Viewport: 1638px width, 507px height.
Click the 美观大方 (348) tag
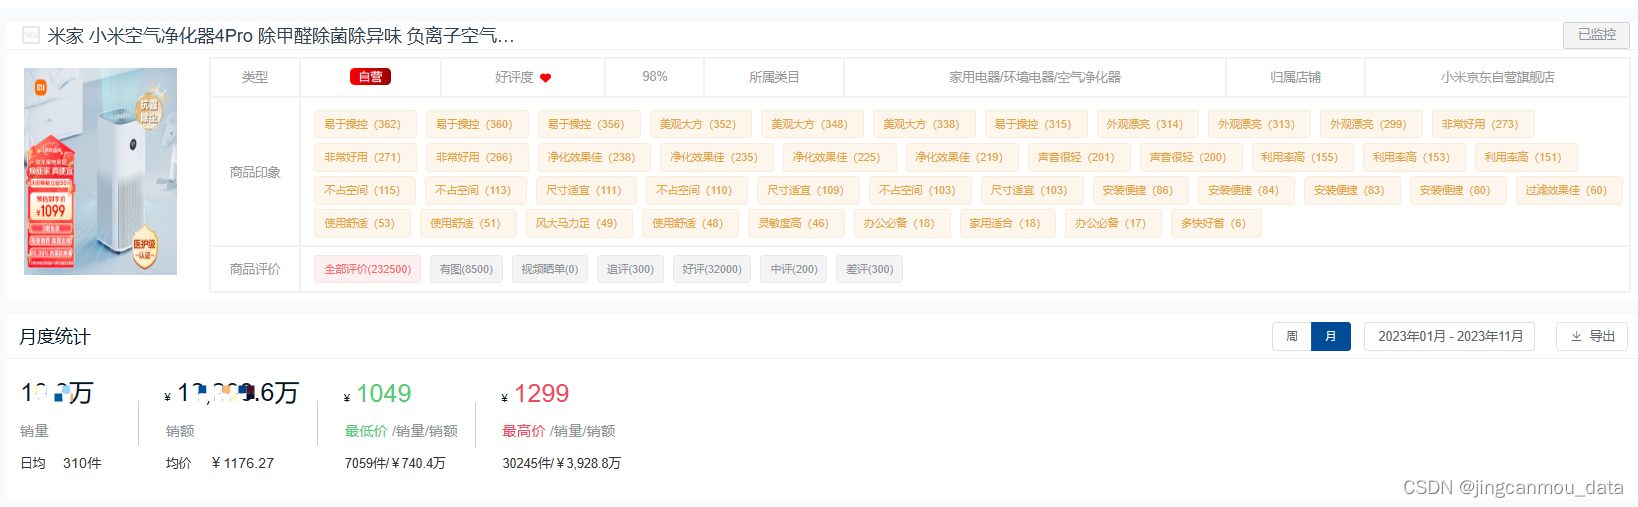click(x=812, y=124)
